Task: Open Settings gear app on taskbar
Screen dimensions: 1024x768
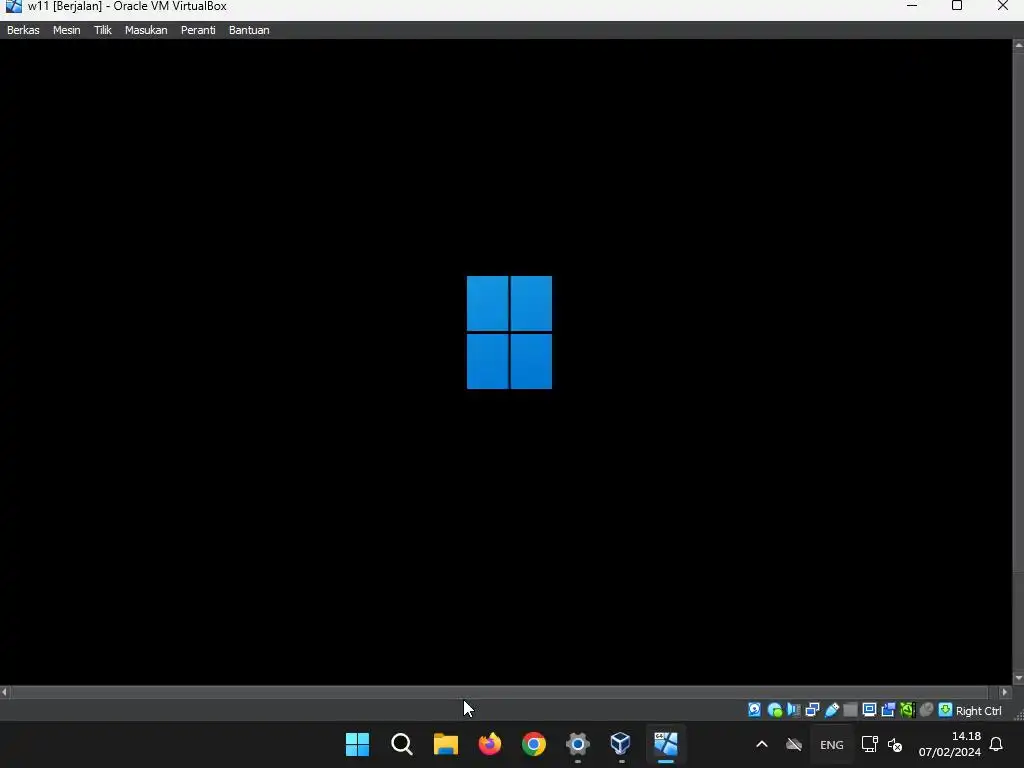Action: click(578, 744)
